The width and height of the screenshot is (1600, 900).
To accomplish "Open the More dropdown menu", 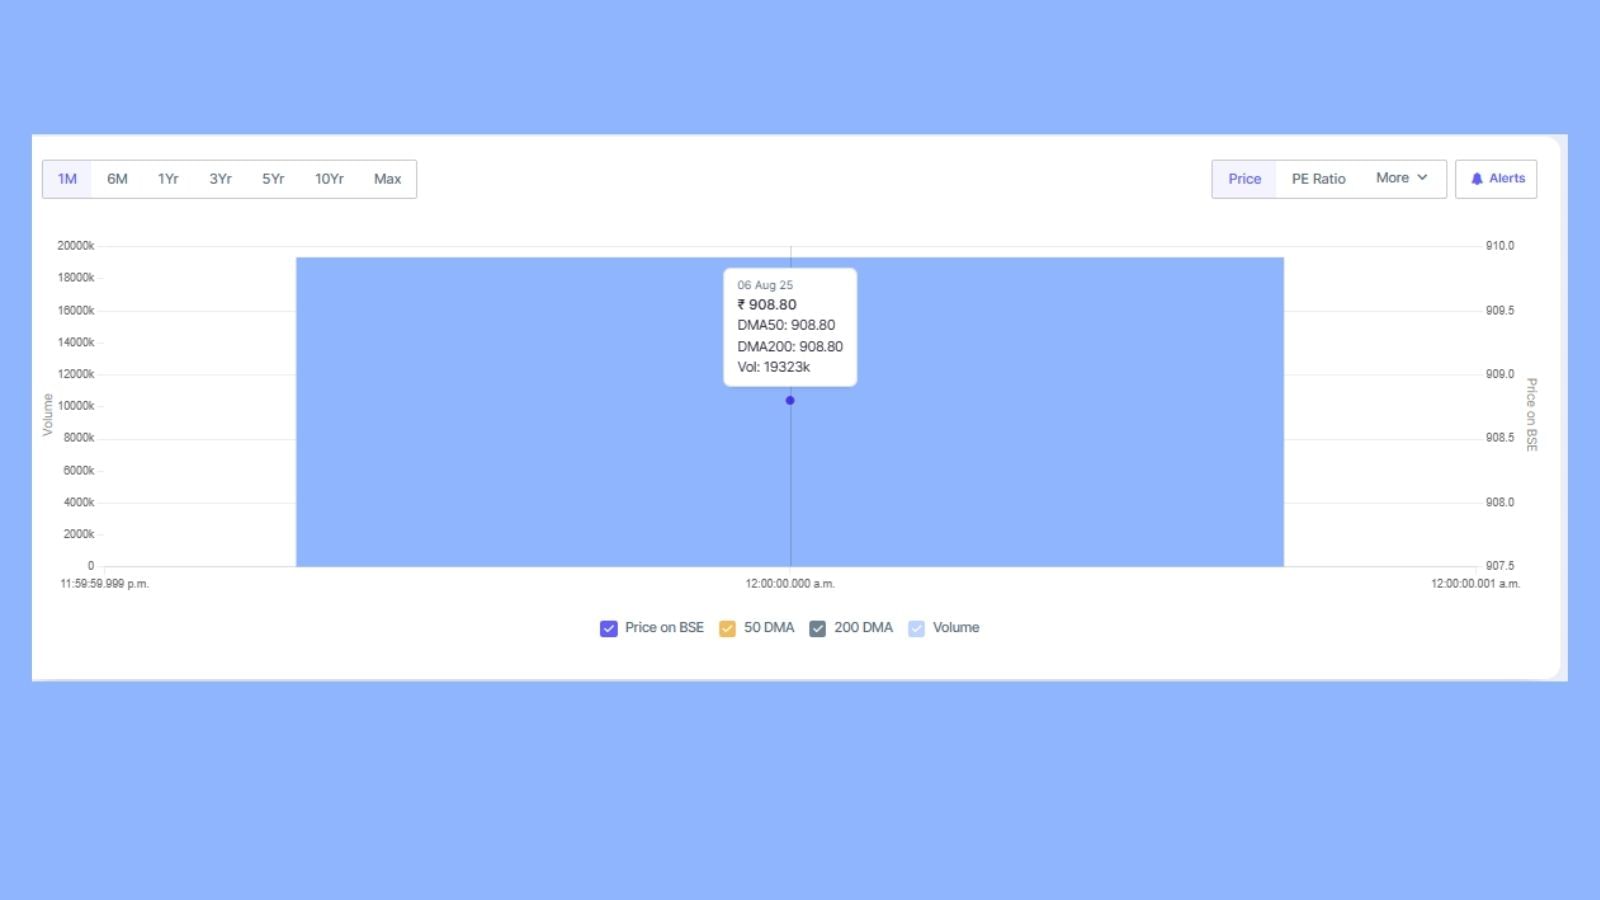I will tap(1401, 178).
